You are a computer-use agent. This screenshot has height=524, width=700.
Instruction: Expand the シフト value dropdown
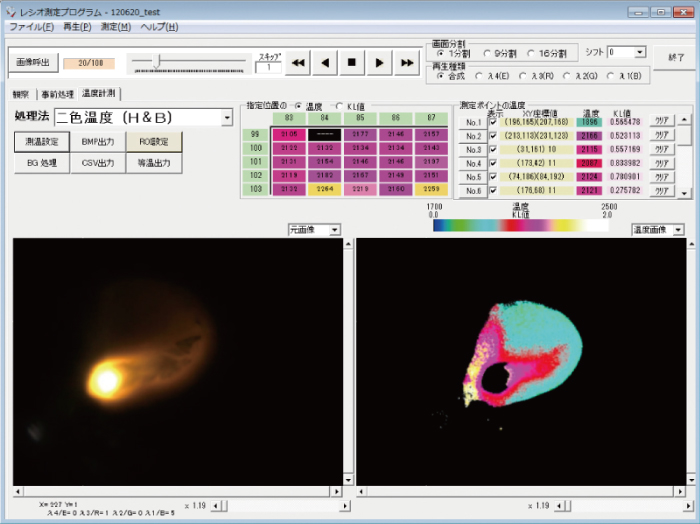pyautogui.click(x=640, y=52)
